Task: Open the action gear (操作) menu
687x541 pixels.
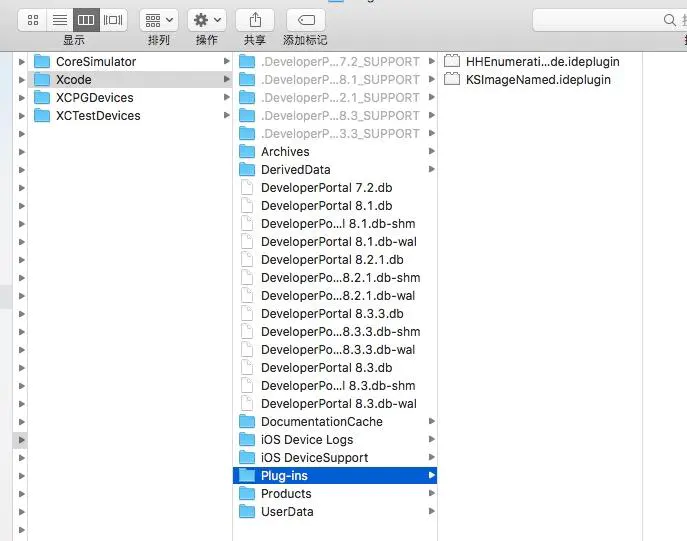Action: 207,20
